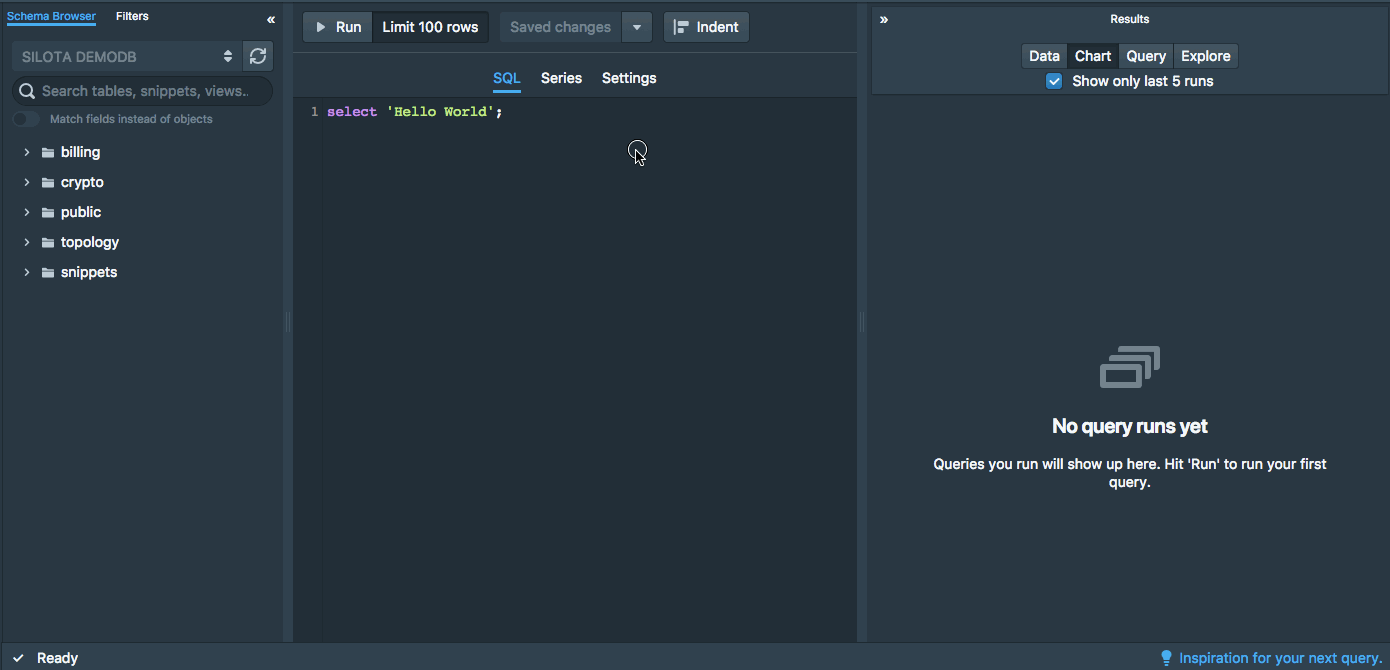Switch Results view to Explore
1390x670 pixels.
(x=1205, y=56)
